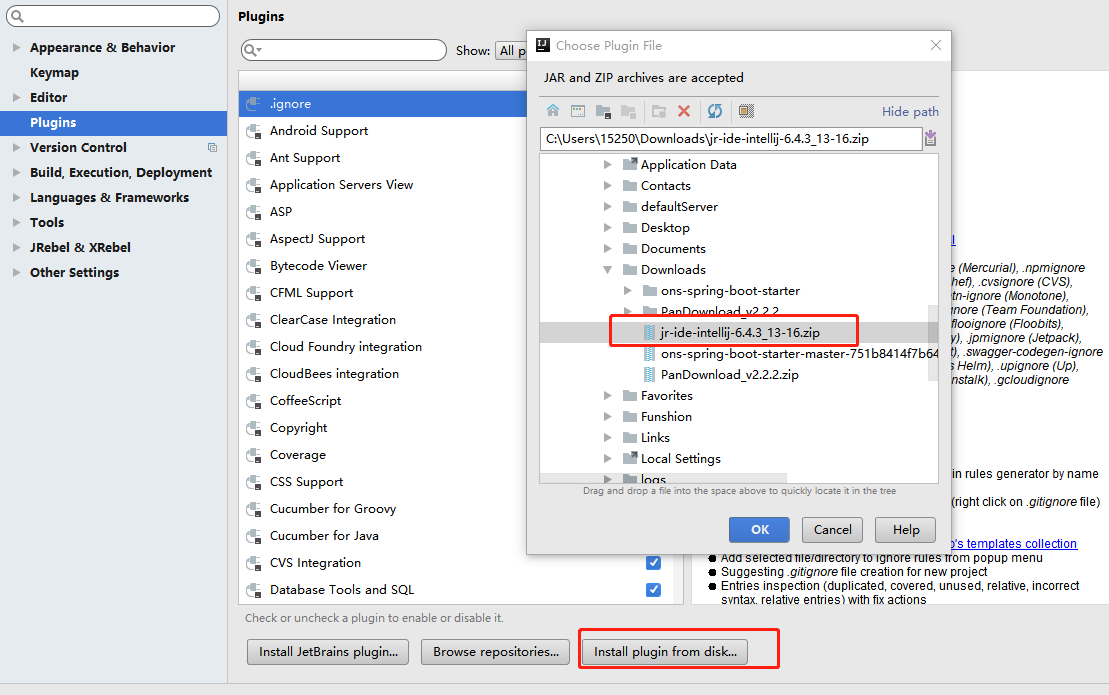Select jr-ide-intellij-6.4.3_13-16.zip file
This screenshot has width=1109, height=695.
(739, 332)
